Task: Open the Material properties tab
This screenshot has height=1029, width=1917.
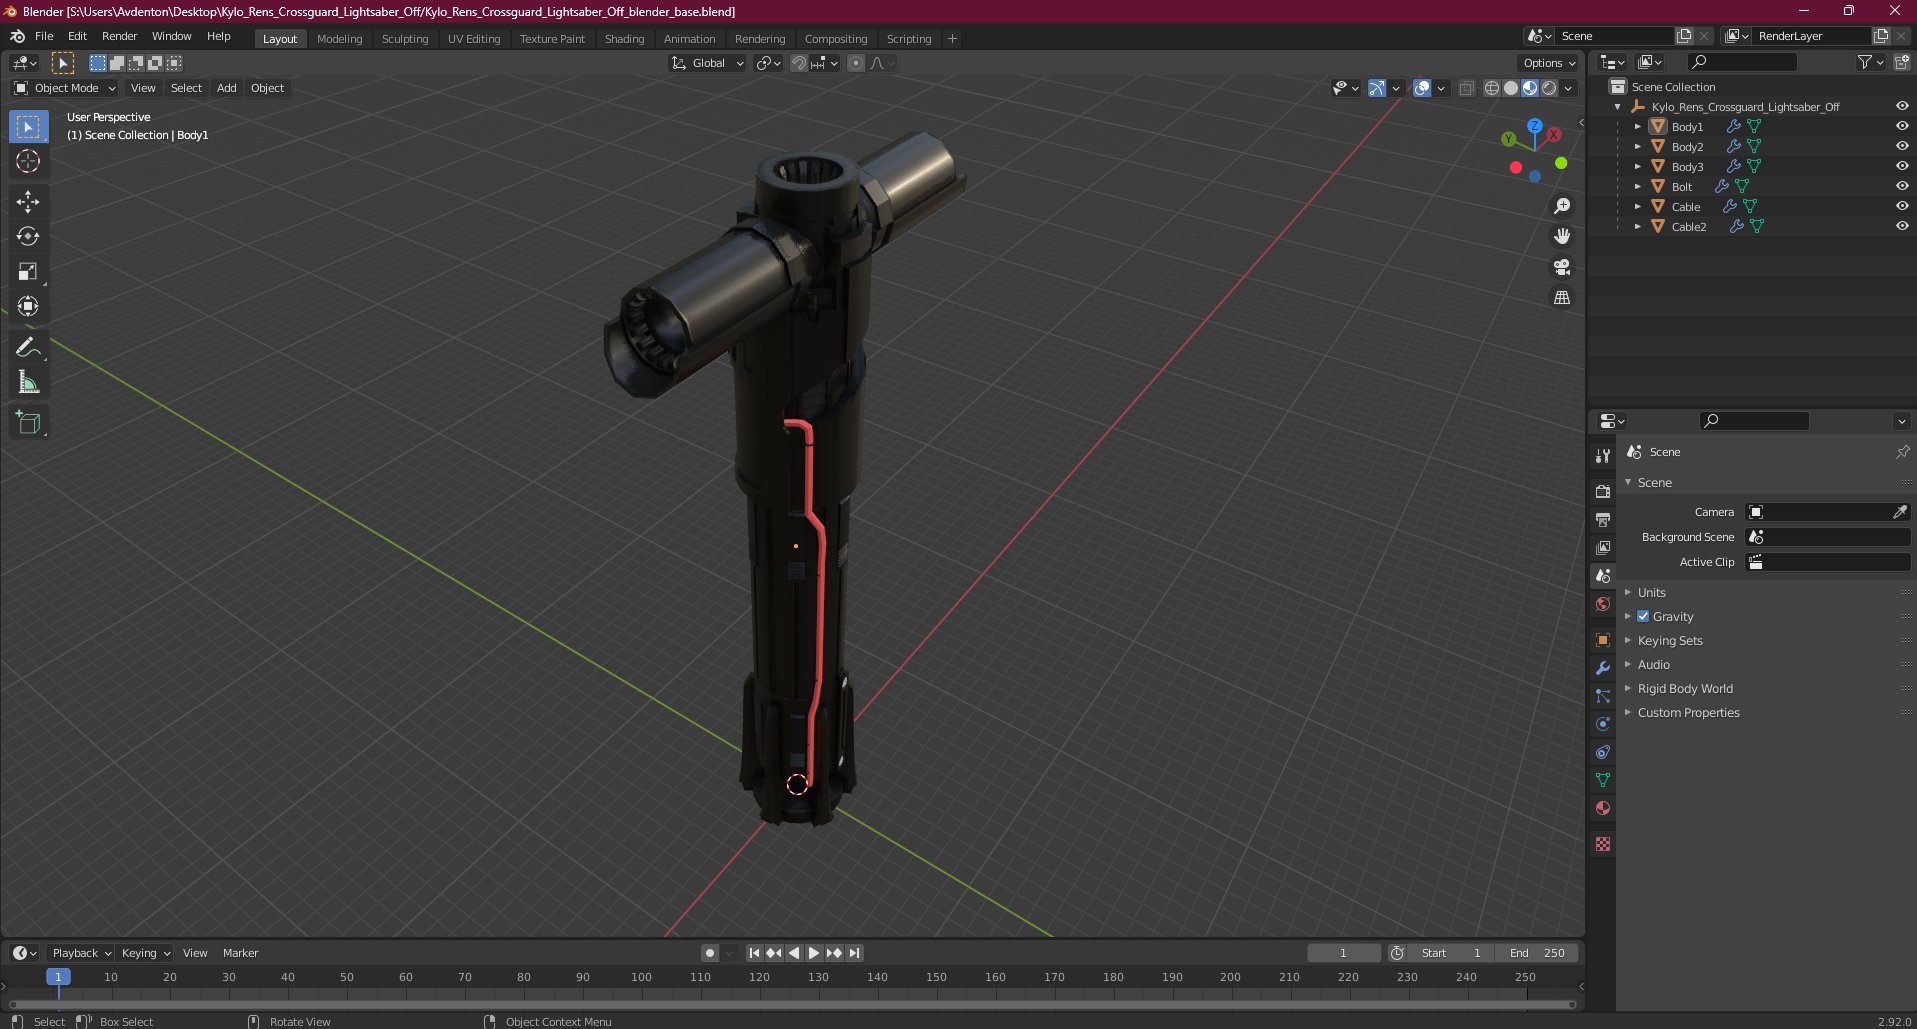Action: tap(1603, 808)
